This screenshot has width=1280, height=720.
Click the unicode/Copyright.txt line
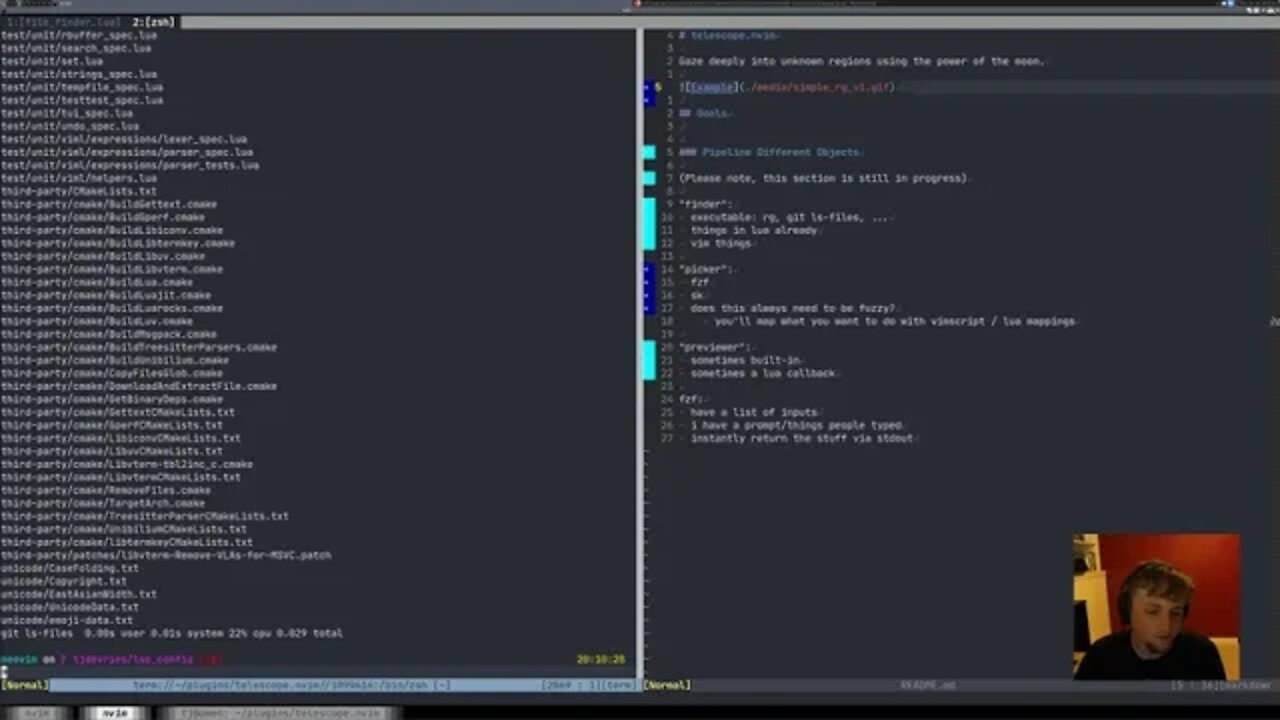click(x=64, y=581)
